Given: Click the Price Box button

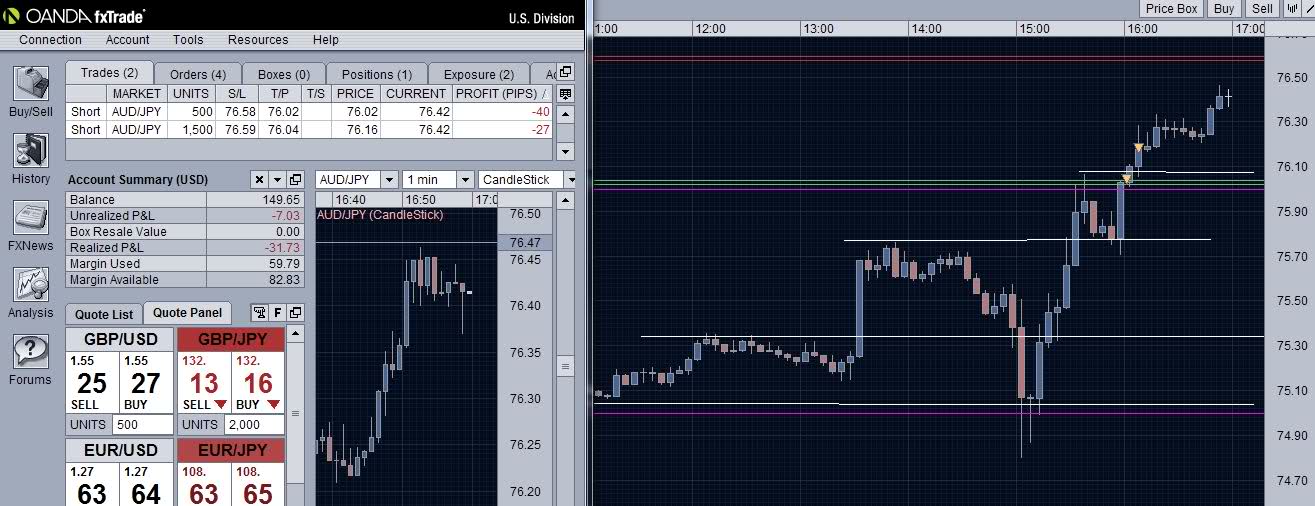Looking at the screenshot, I should click(x=1172, y=8).
